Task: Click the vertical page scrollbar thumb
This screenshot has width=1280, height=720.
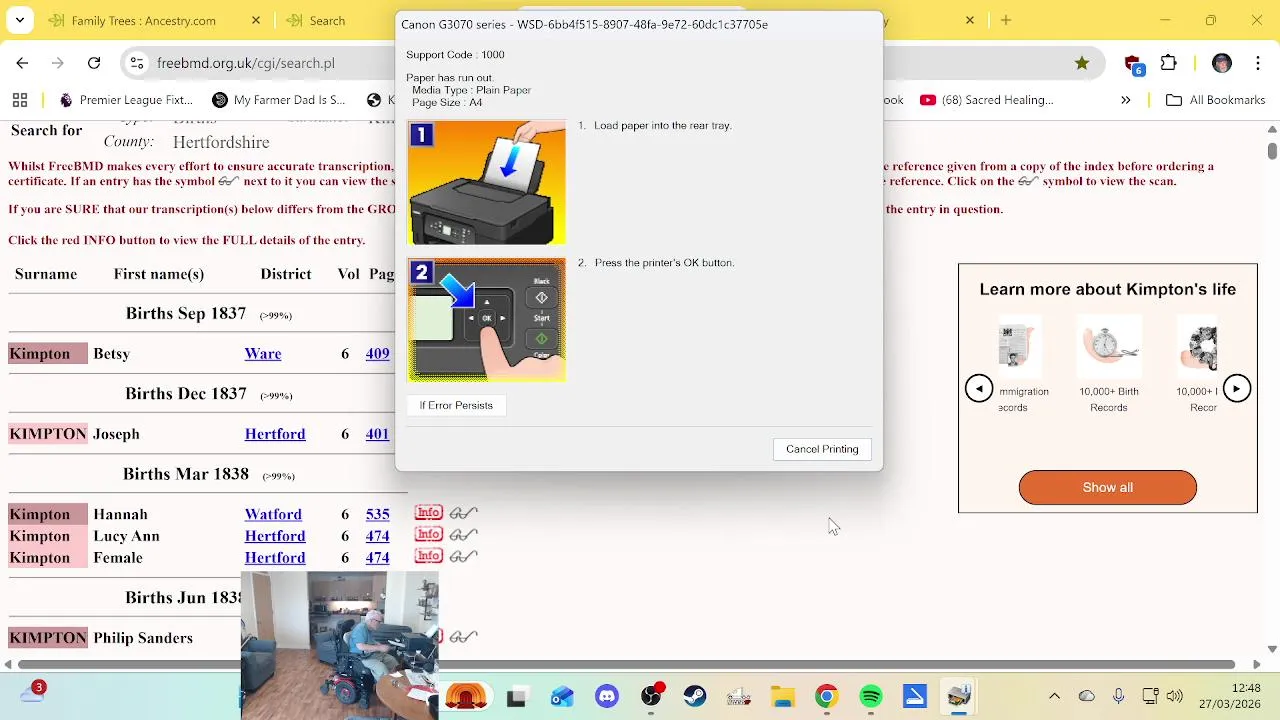Action: (1272, 151)
